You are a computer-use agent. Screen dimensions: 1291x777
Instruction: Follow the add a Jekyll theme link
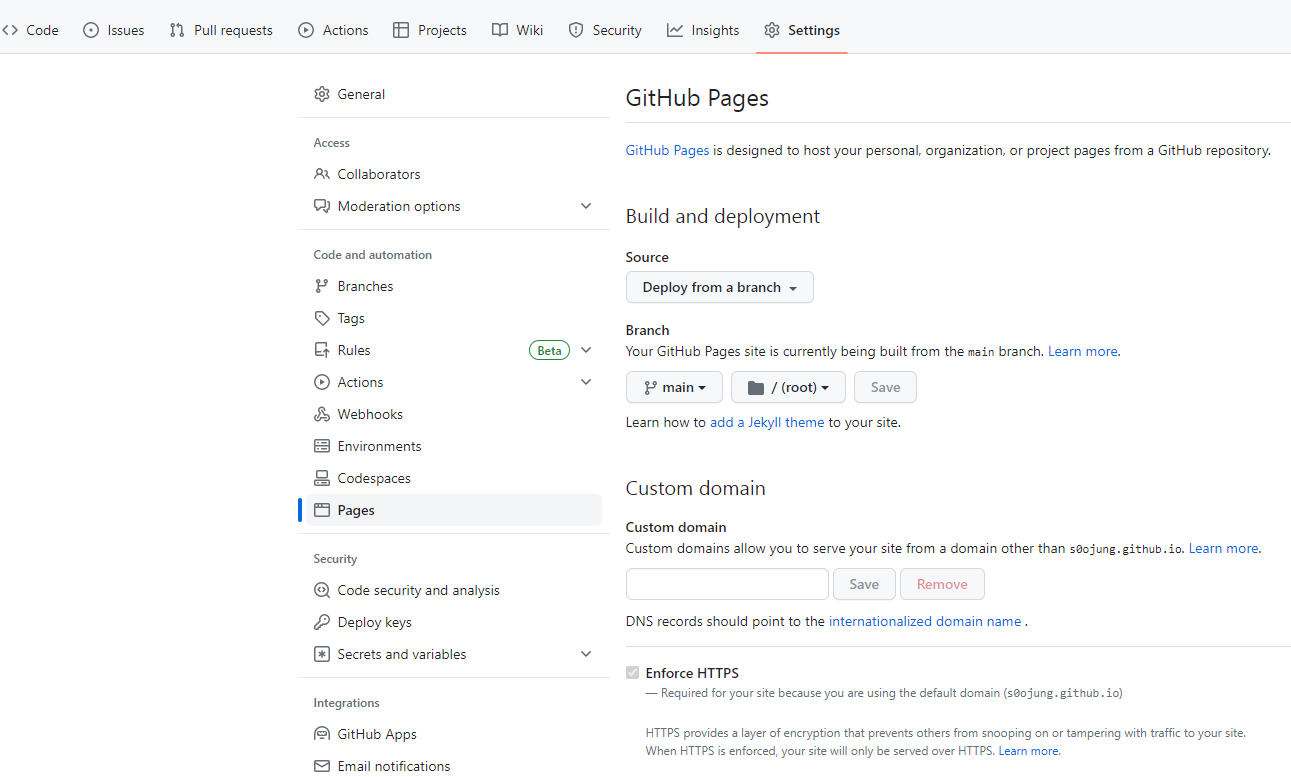pos(767,422)
